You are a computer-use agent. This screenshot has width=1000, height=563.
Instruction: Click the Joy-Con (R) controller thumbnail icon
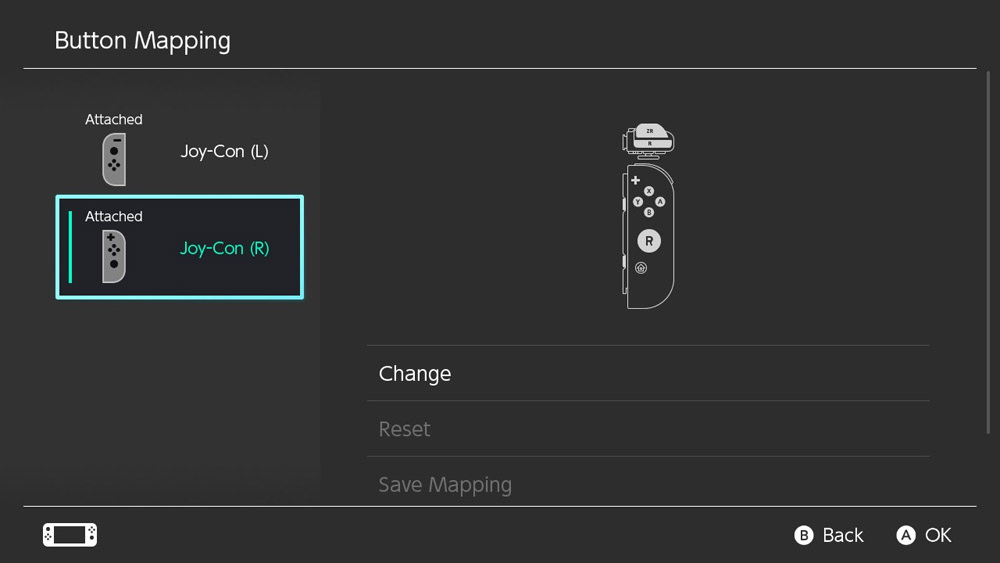tap(114, 256)
